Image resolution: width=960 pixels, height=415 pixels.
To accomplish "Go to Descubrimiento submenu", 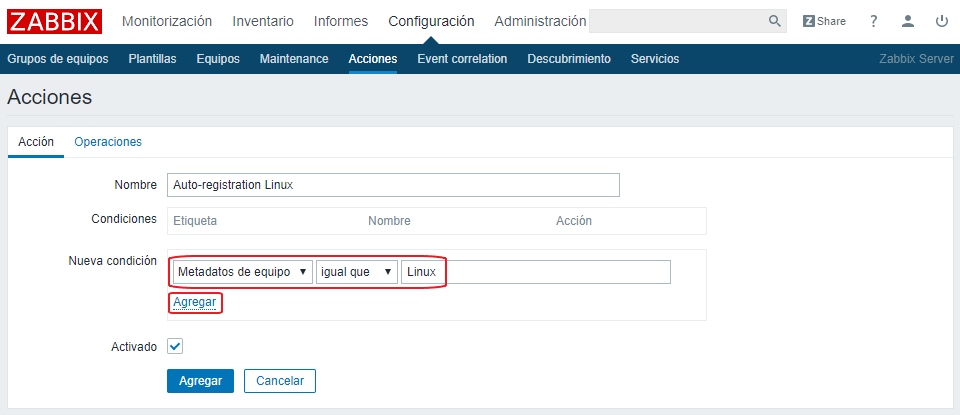I will point(569,59).
